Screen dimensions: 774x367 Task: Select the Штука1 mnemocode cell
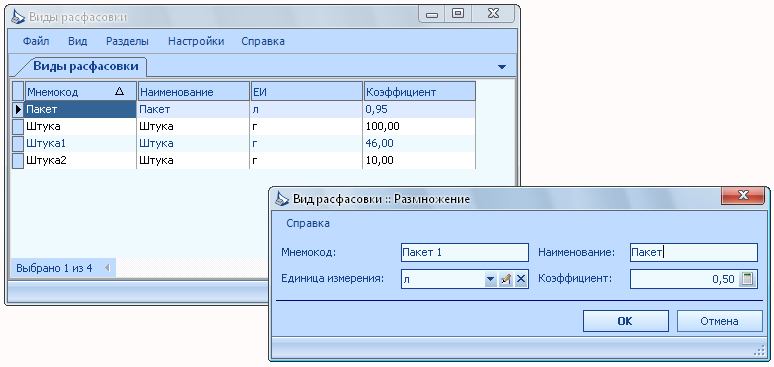click(80, 143)
